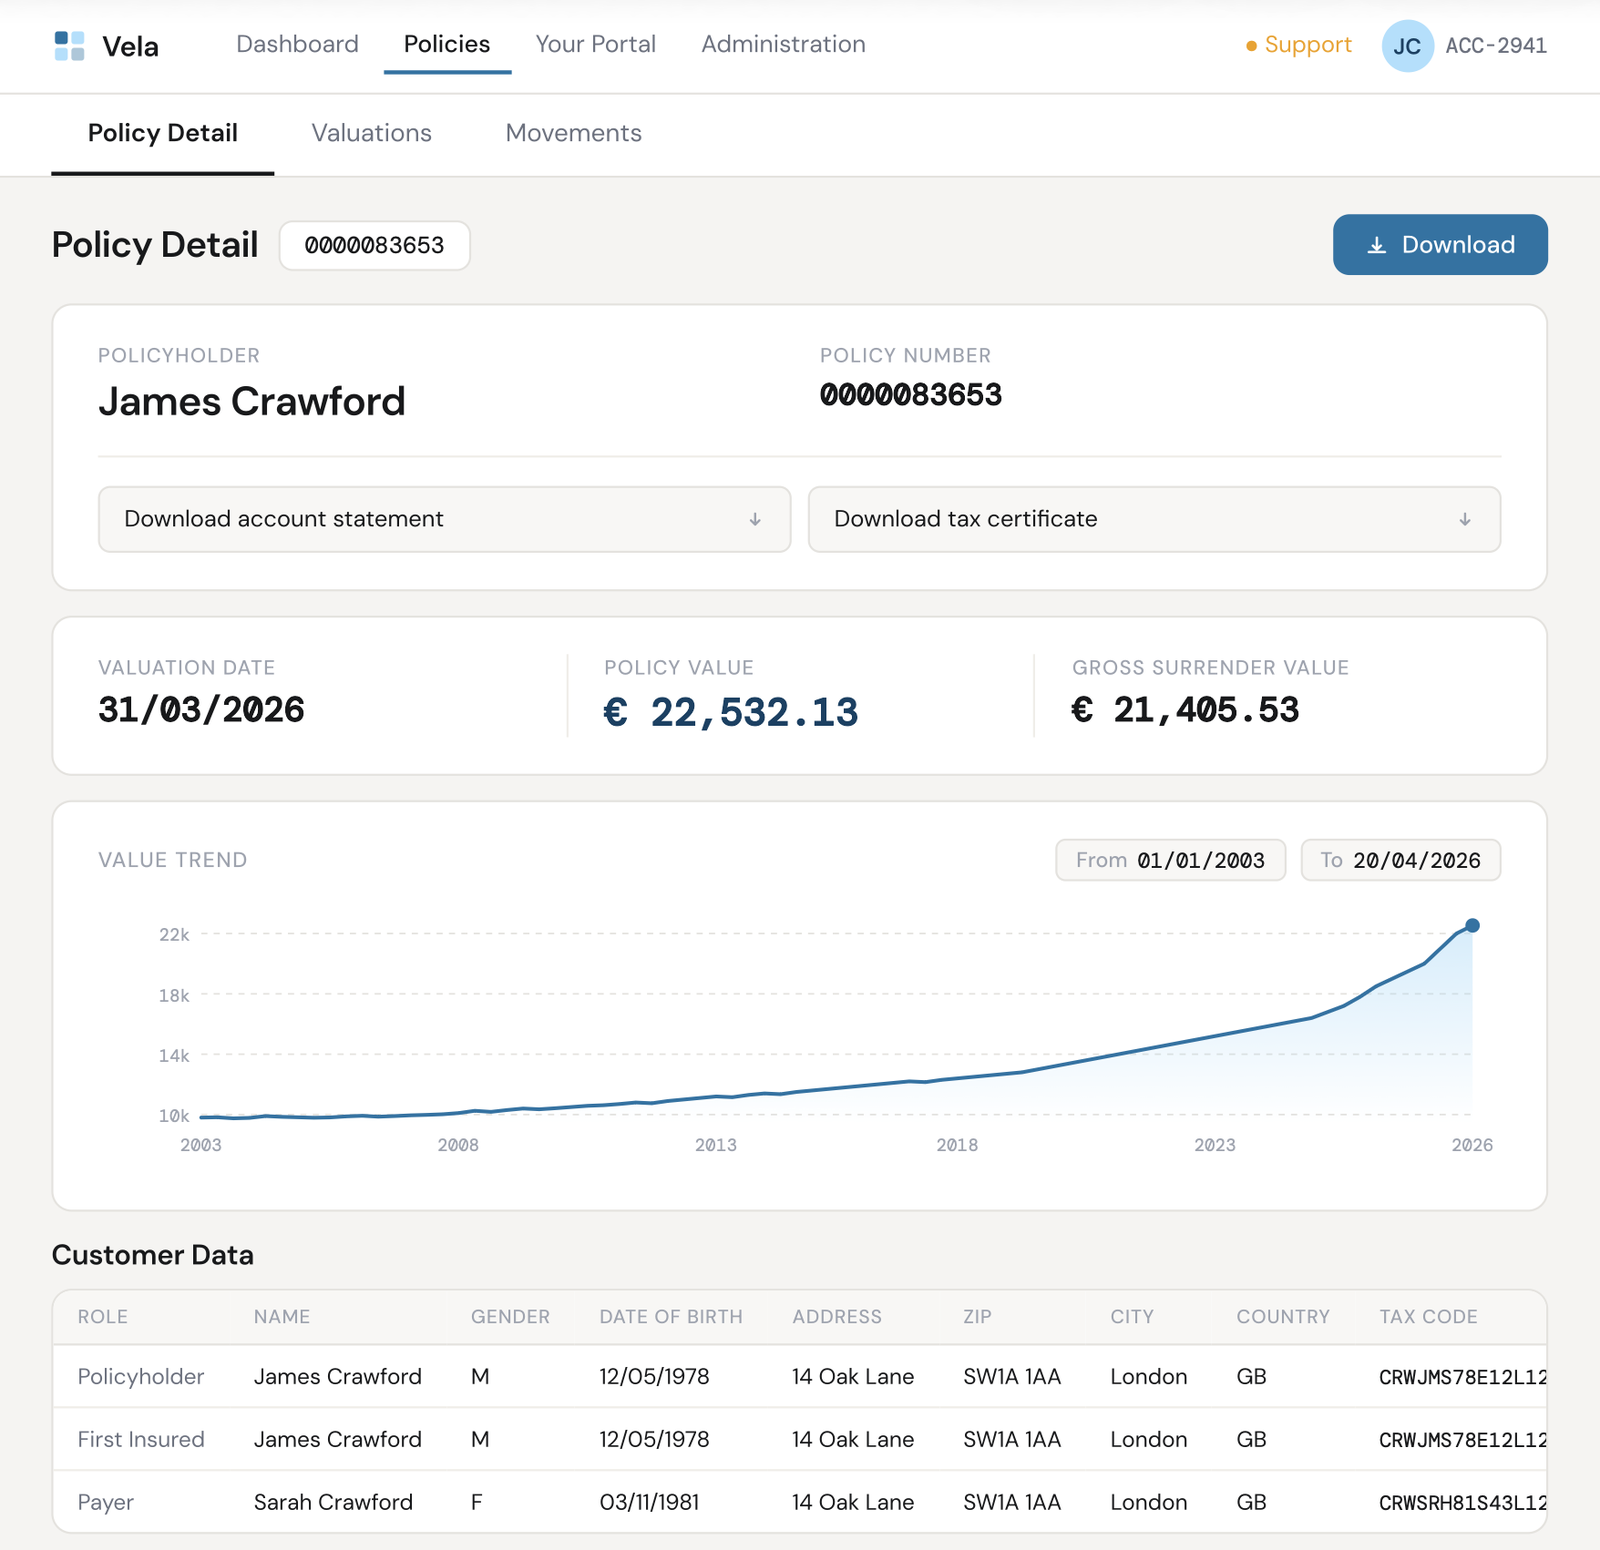Click the blue Download button
This screenshot has height=1550, width=1600.
[1439, 244]
